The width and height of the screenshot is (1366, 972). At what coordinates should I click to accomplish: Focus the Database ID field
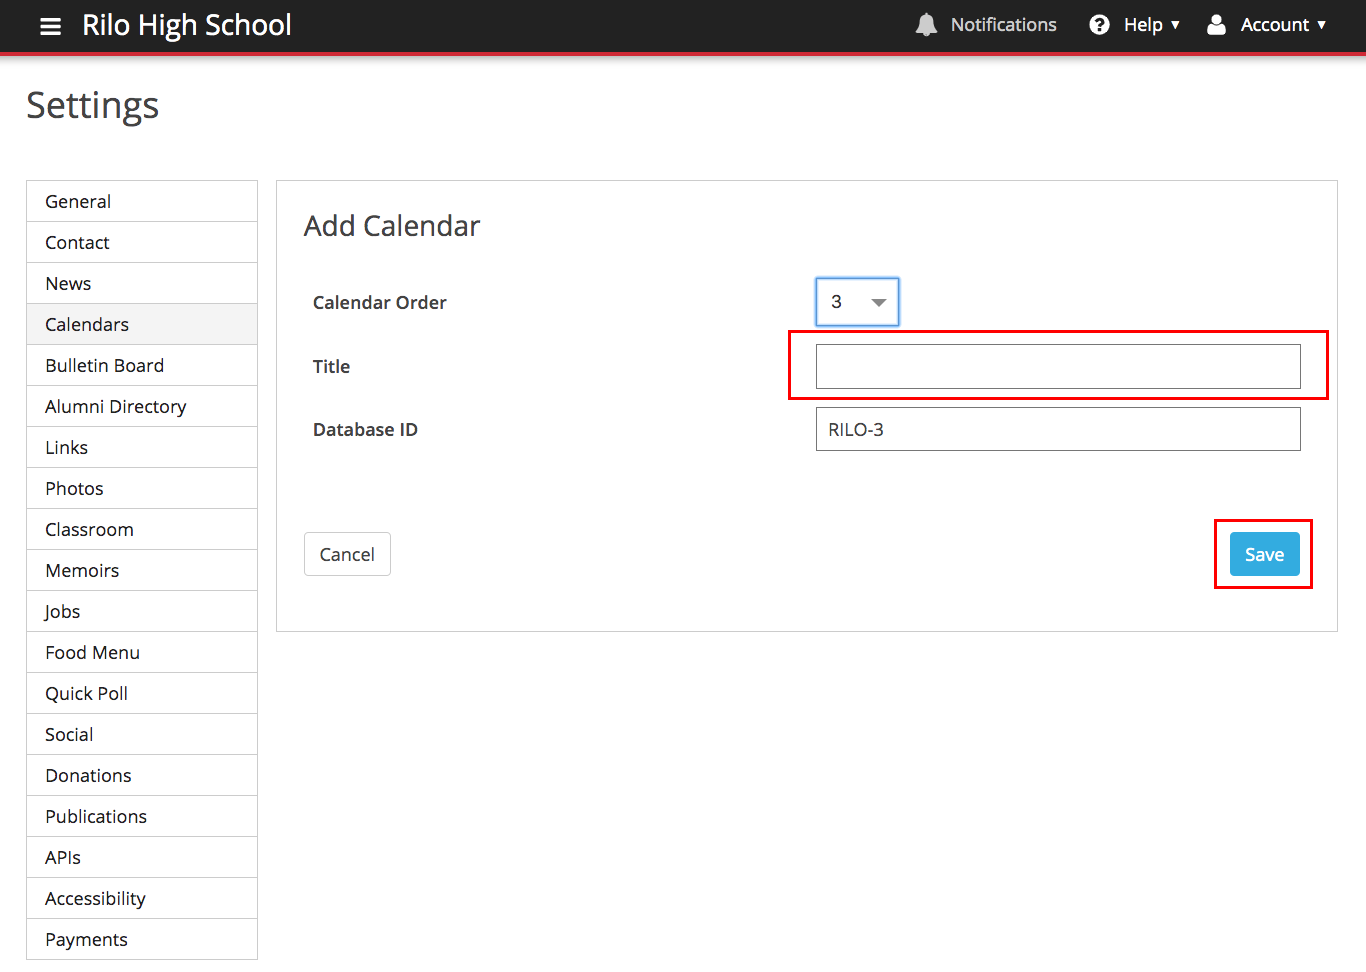click(1057, 429)
